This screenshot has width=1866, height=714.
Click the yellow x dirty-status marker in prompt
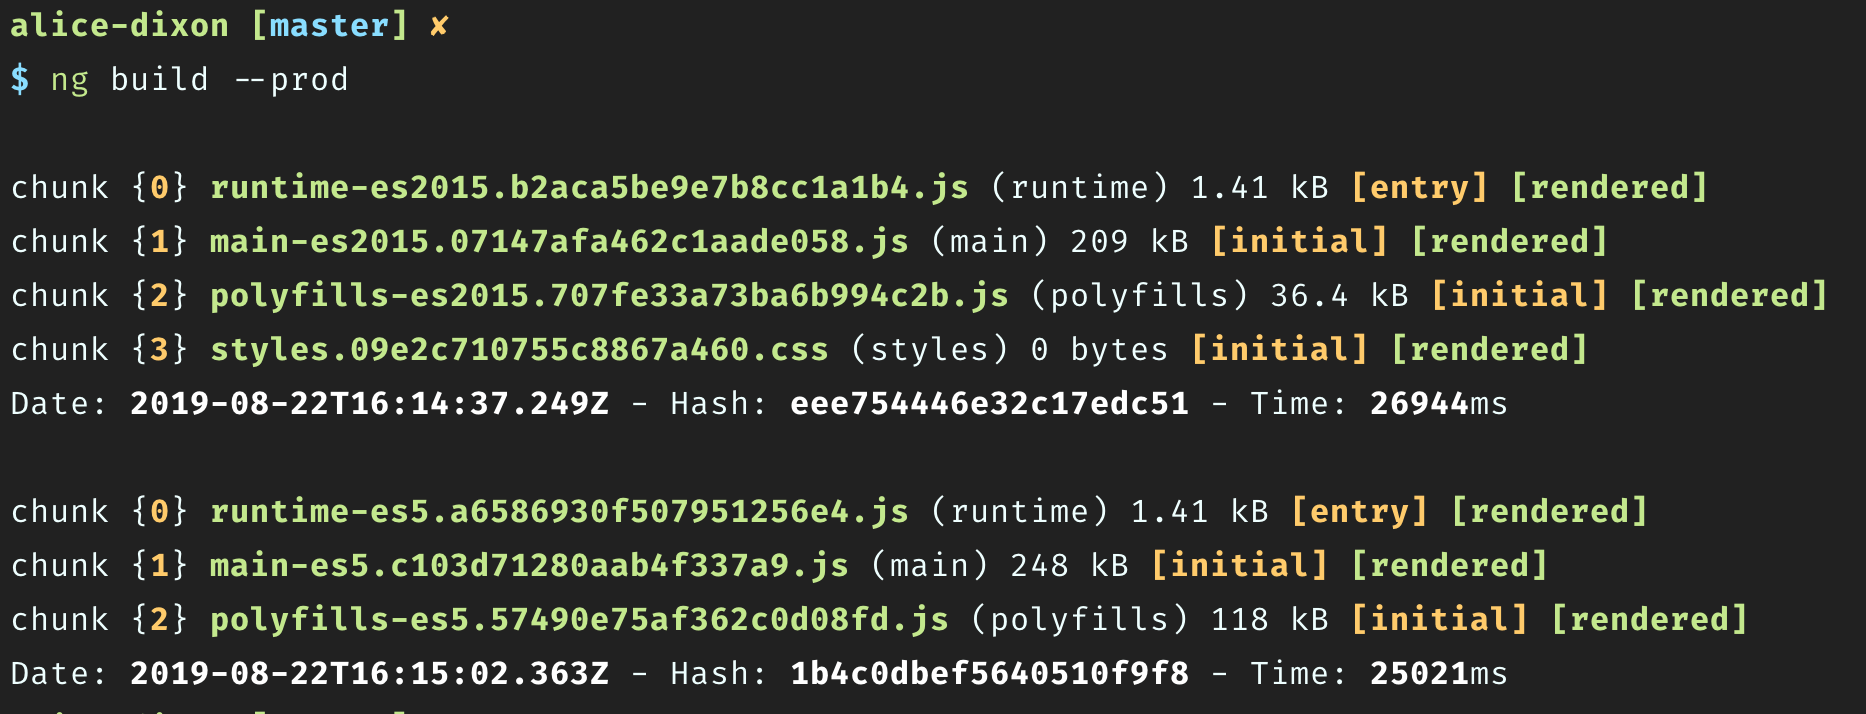(439, 27)
